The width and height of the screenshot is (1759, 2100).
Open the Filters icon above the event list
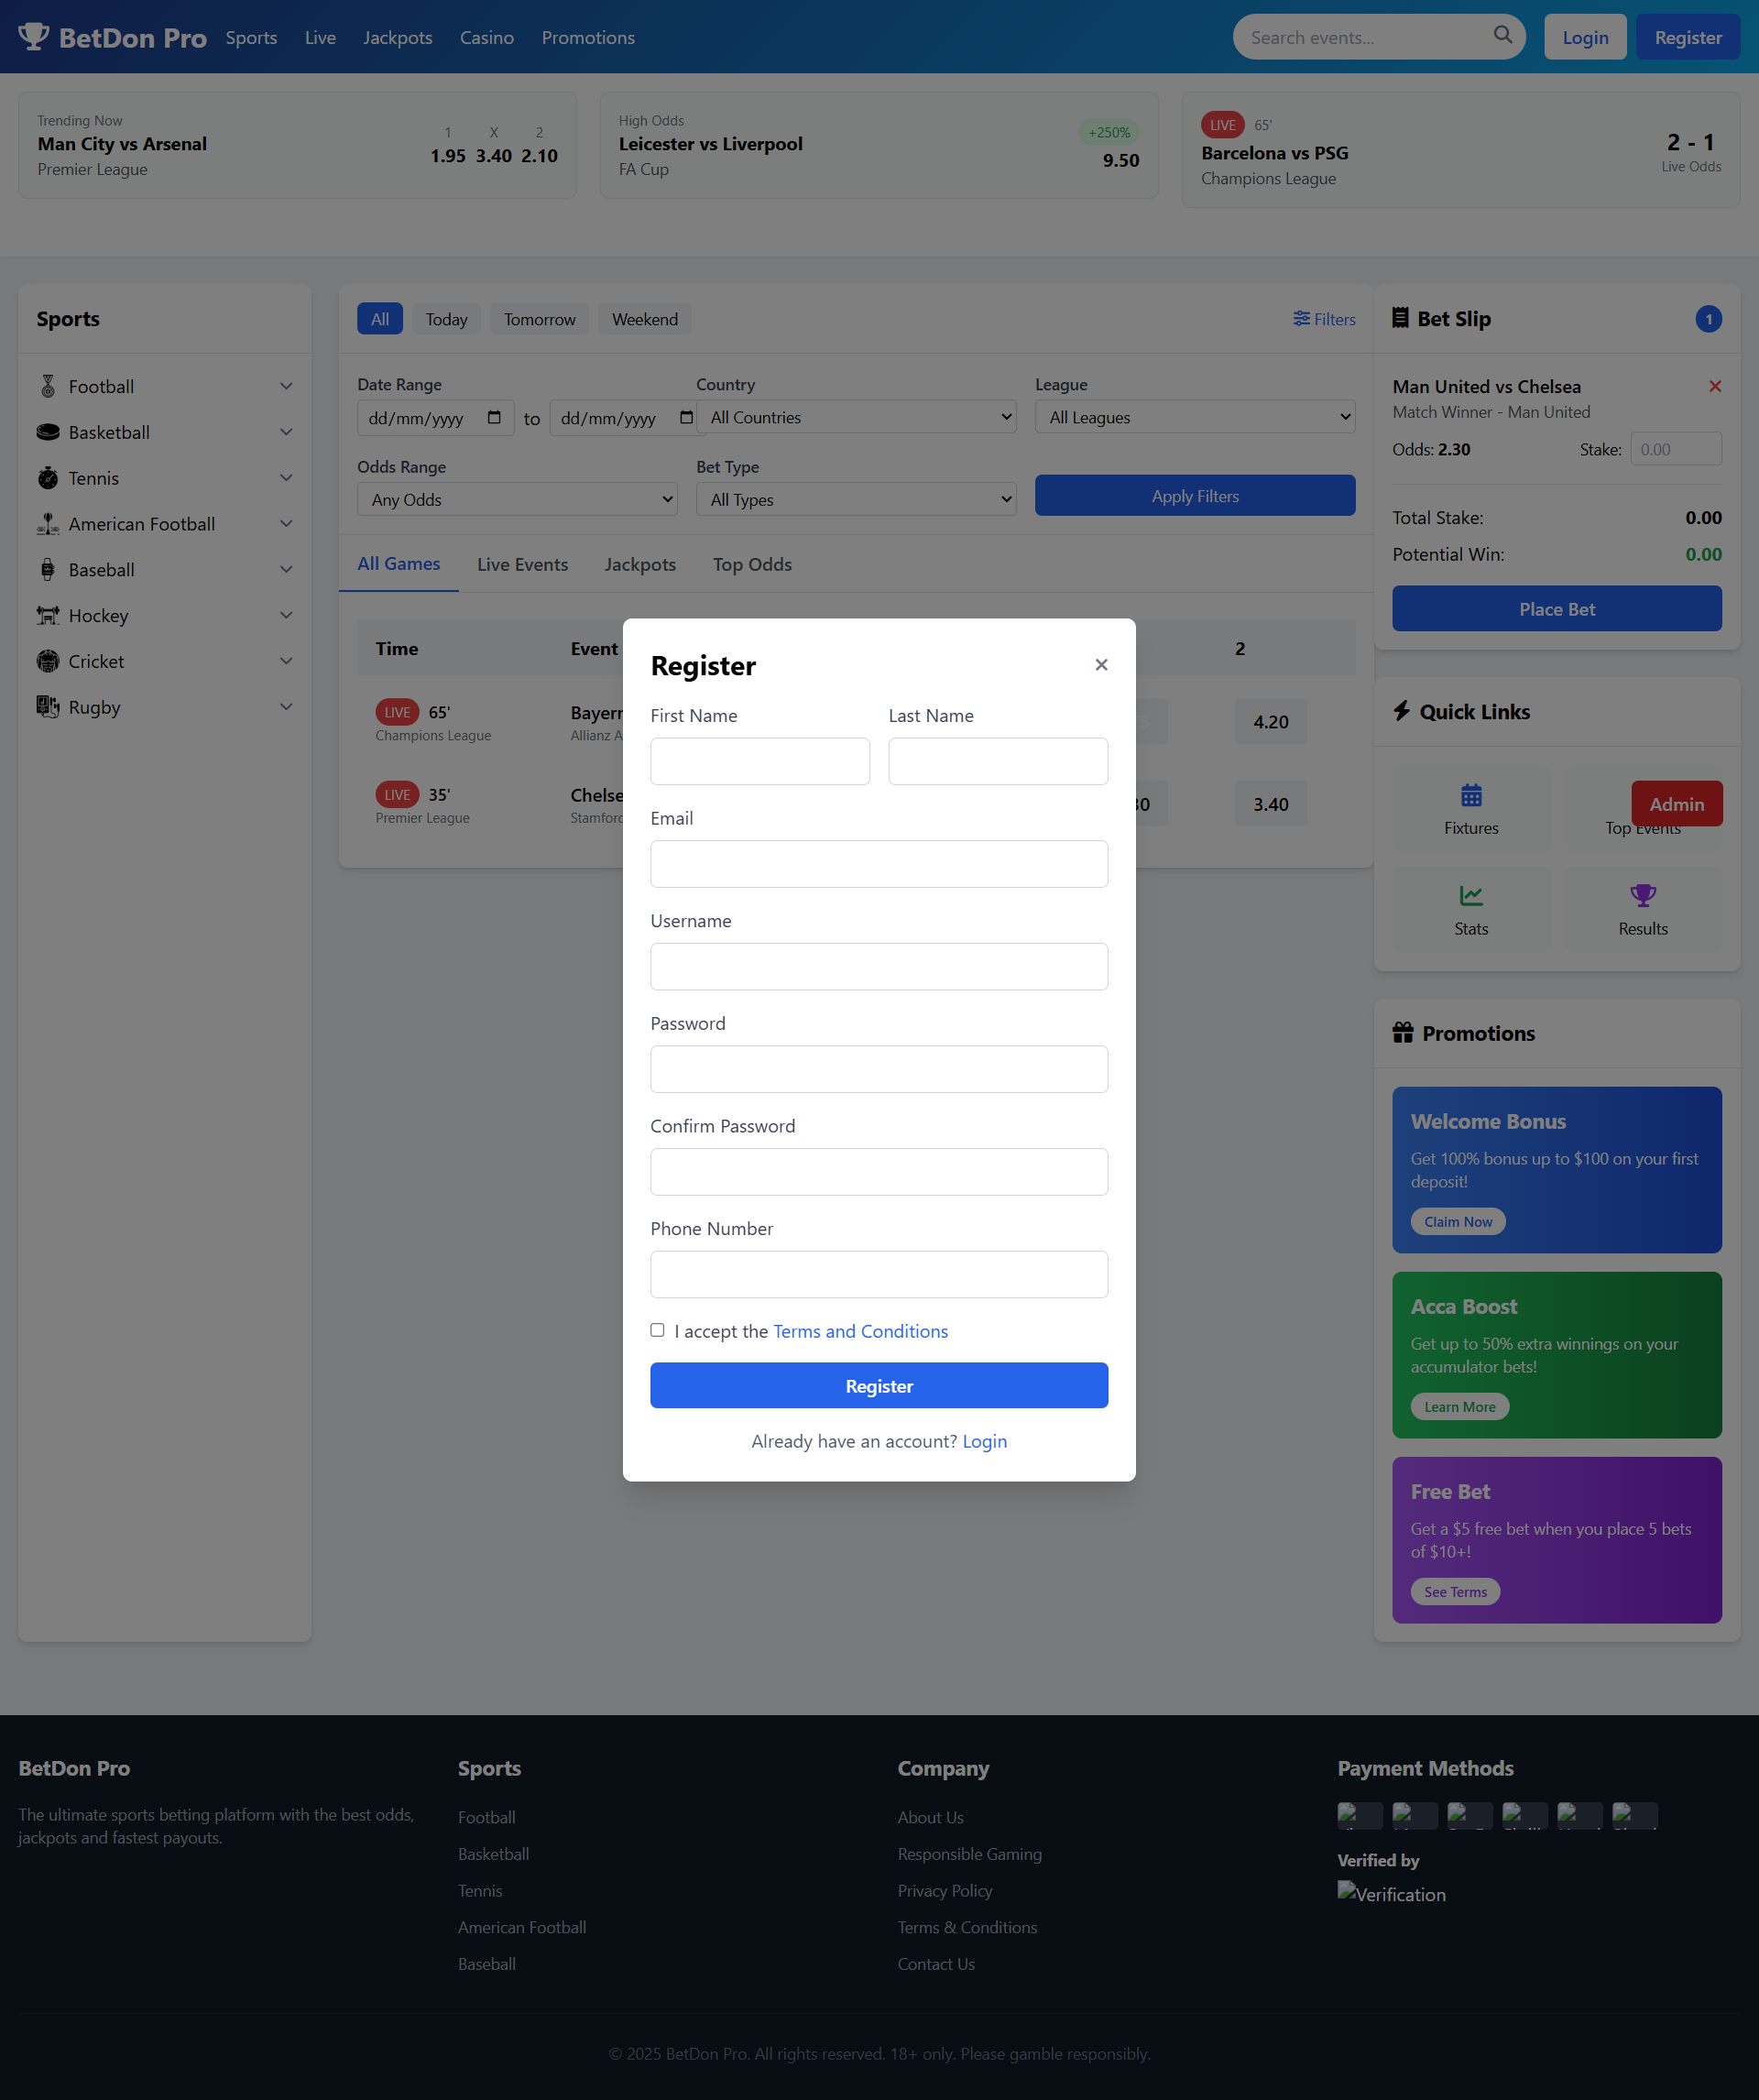tap(1301, 318)
